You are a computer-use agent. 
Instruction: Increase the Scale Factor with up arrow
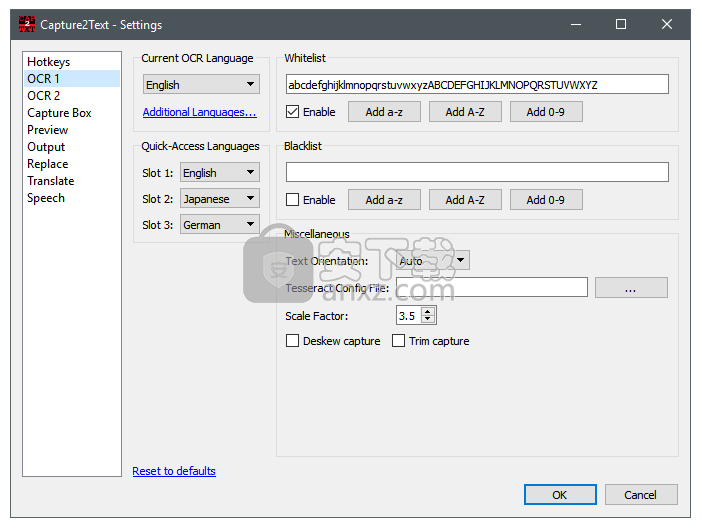point(428,311)
